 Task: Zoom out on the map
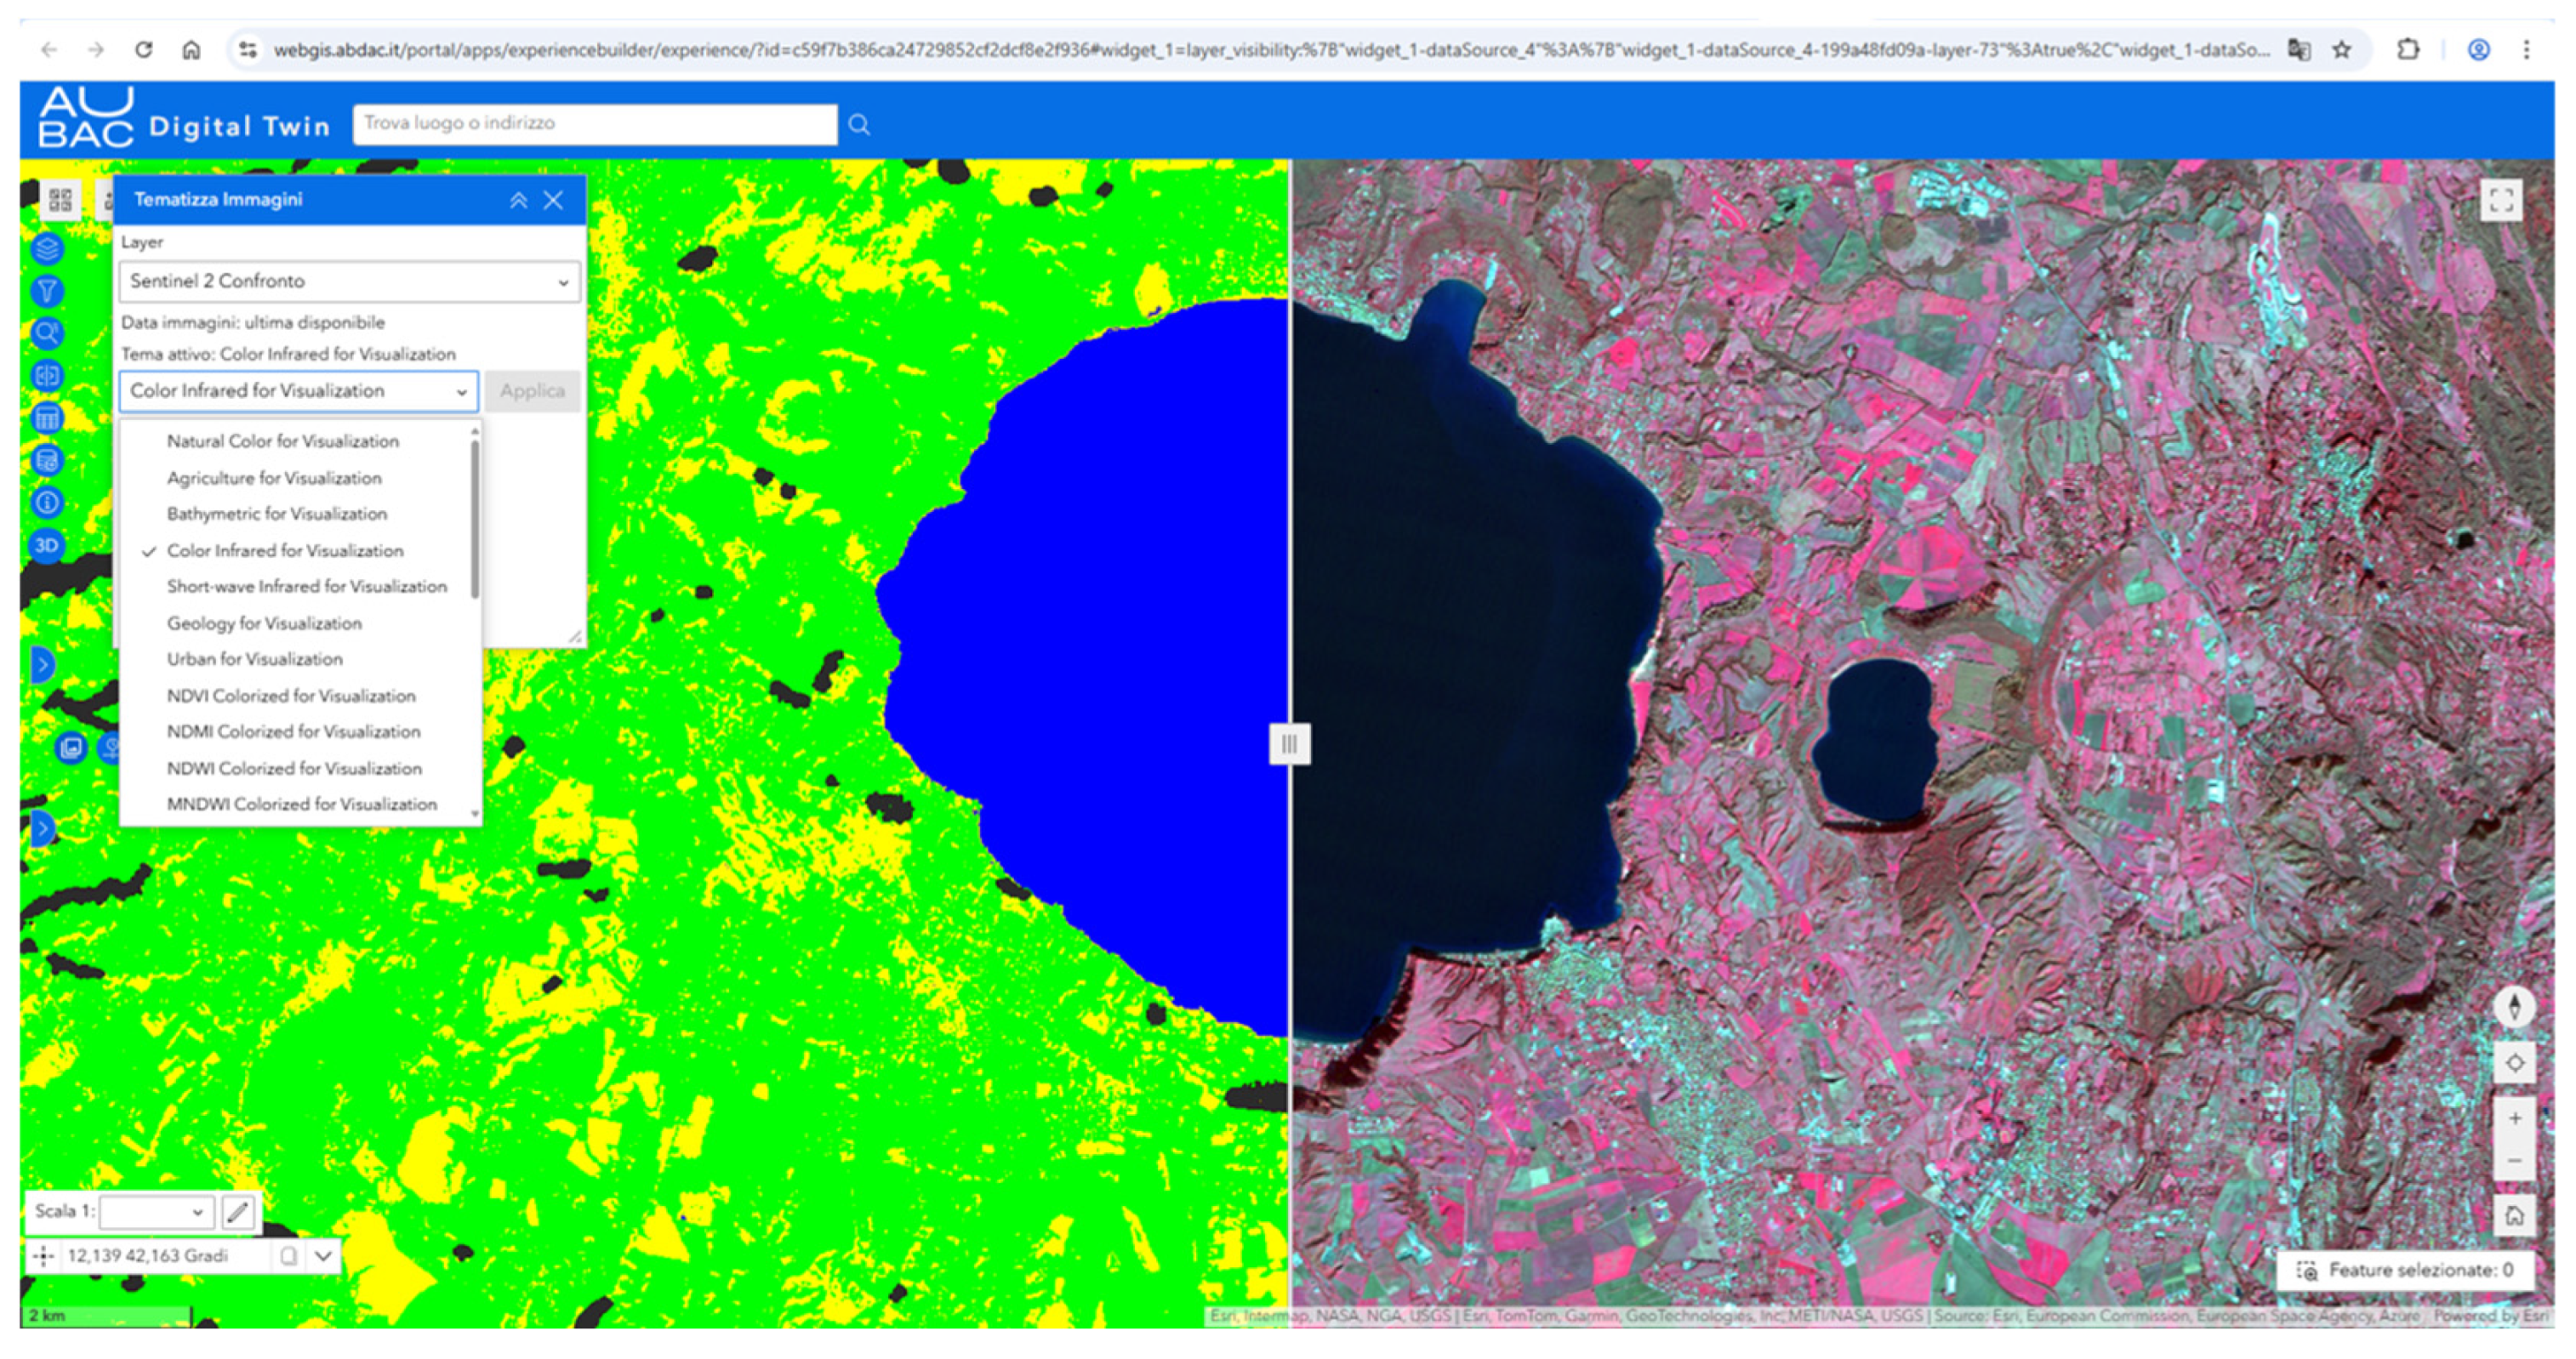tap(2514, 1160)
